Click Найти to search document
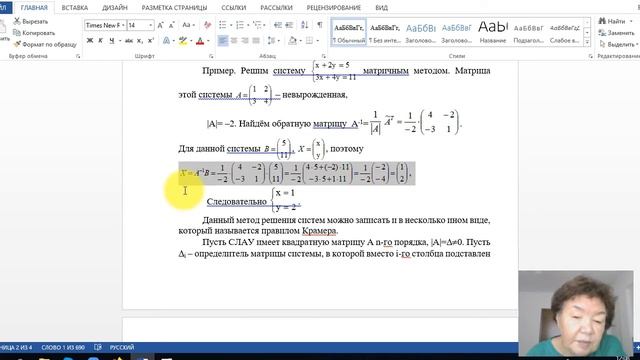The width and height of the screenshot is (640, 360). (612, 21)
